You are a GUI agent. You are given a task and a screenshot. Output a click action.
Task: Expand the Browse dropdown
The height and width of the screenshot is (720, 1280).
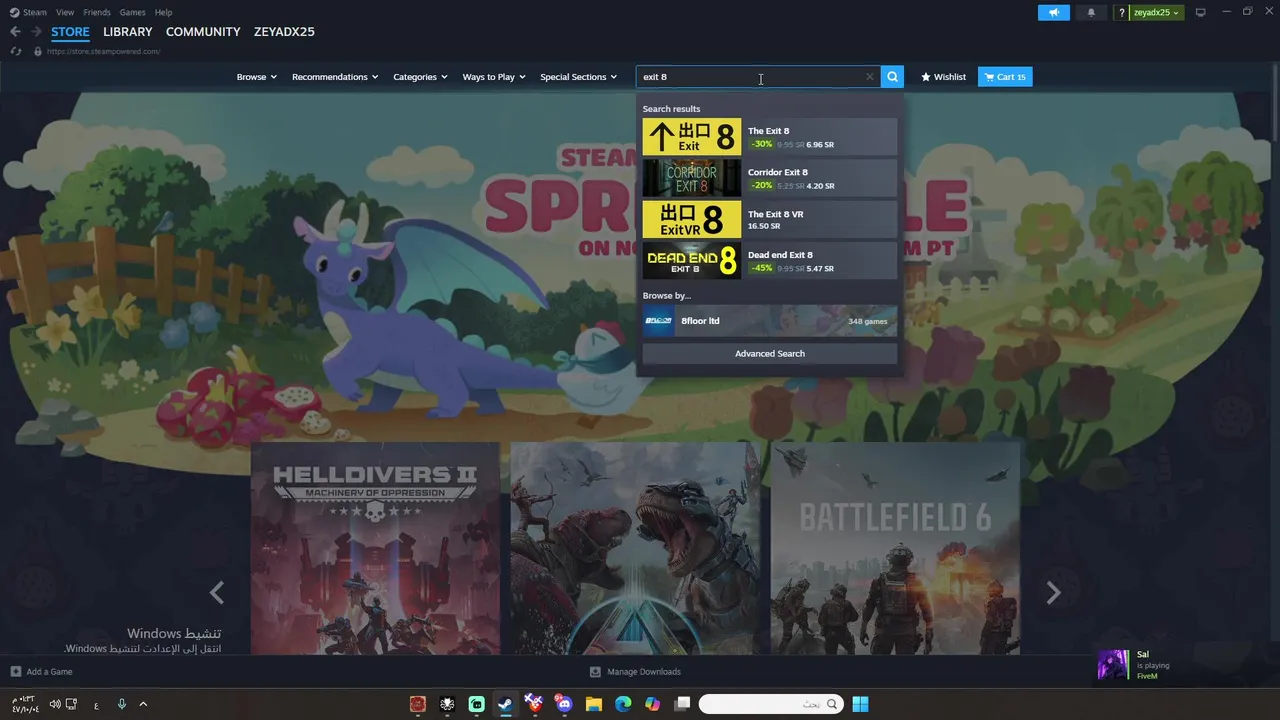coord(256,77)
